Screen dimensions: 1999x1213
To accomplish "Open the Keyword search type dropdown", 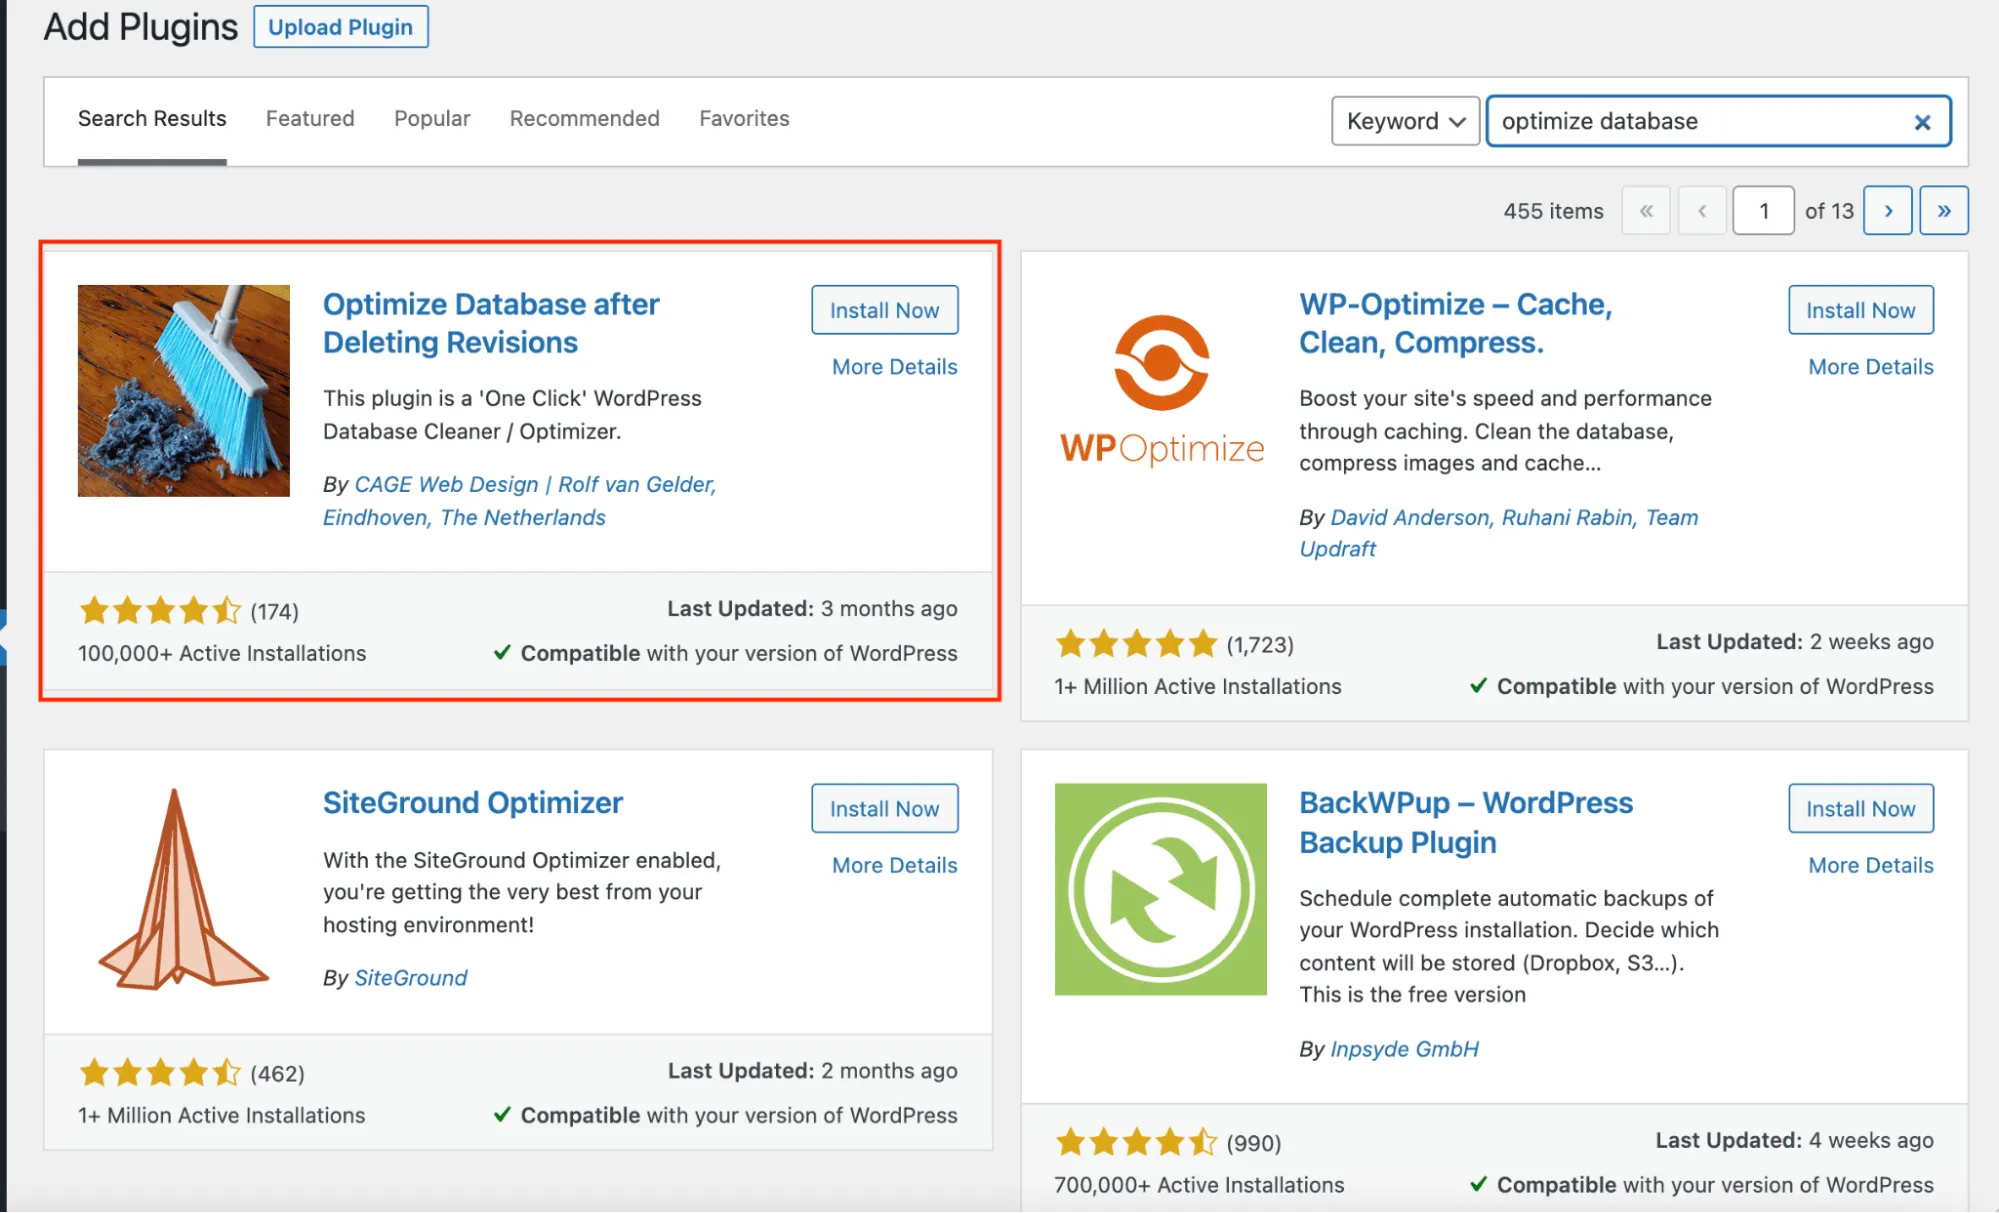I will pyautogui.click(x=1404, y=121).
